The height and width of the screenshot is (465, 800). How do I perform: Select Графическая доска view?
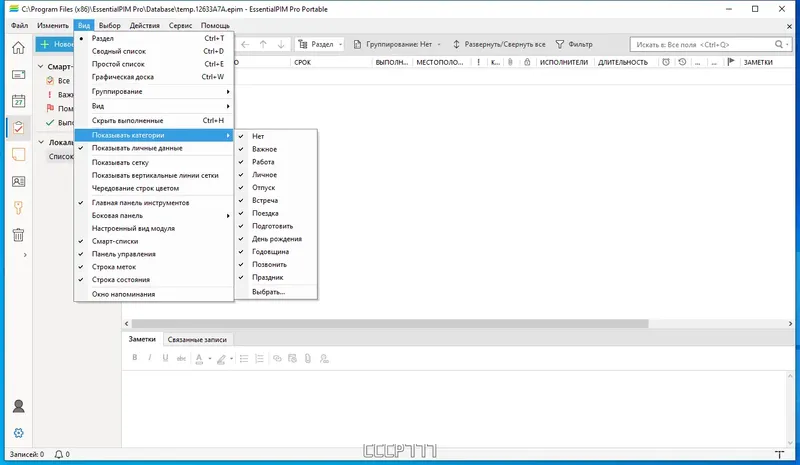[x=154, y=77]
